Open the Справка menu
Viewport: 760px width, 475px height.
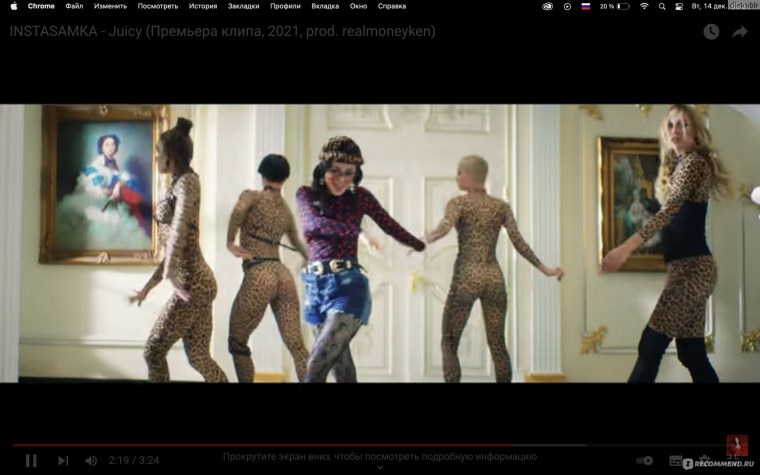coord(392,6)
